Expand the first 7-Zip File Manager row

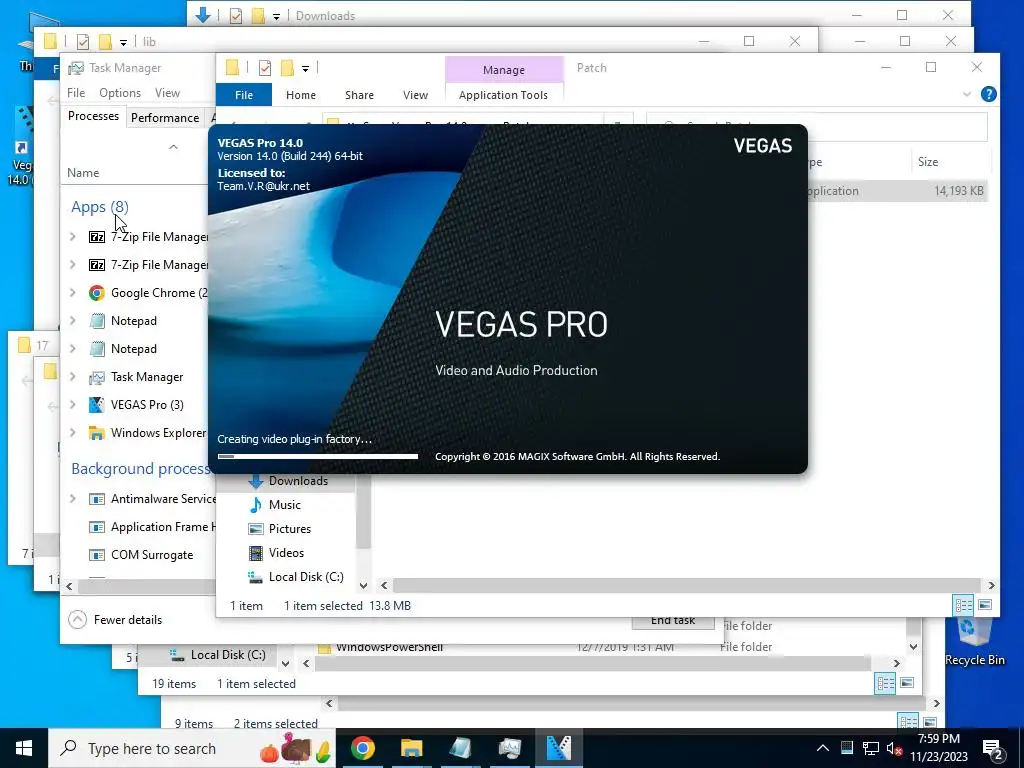72,237
